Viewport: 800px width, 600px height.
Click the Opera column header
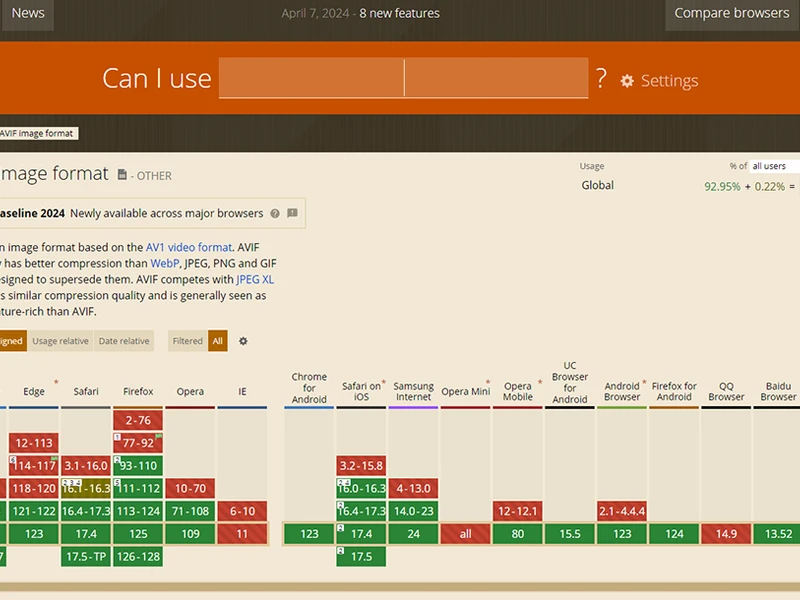click(x=190, y=391)
